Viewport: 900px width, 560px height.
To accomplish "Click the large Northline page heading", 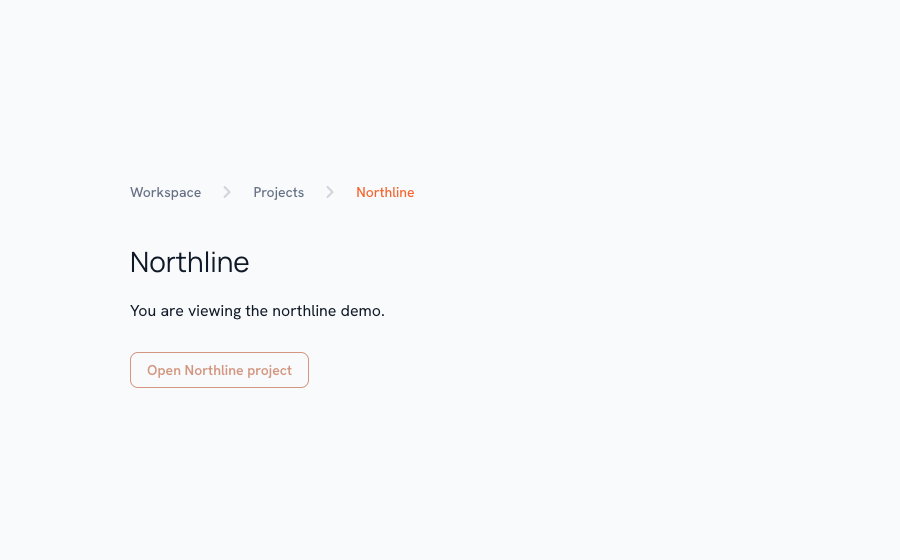I will (189, 262).
